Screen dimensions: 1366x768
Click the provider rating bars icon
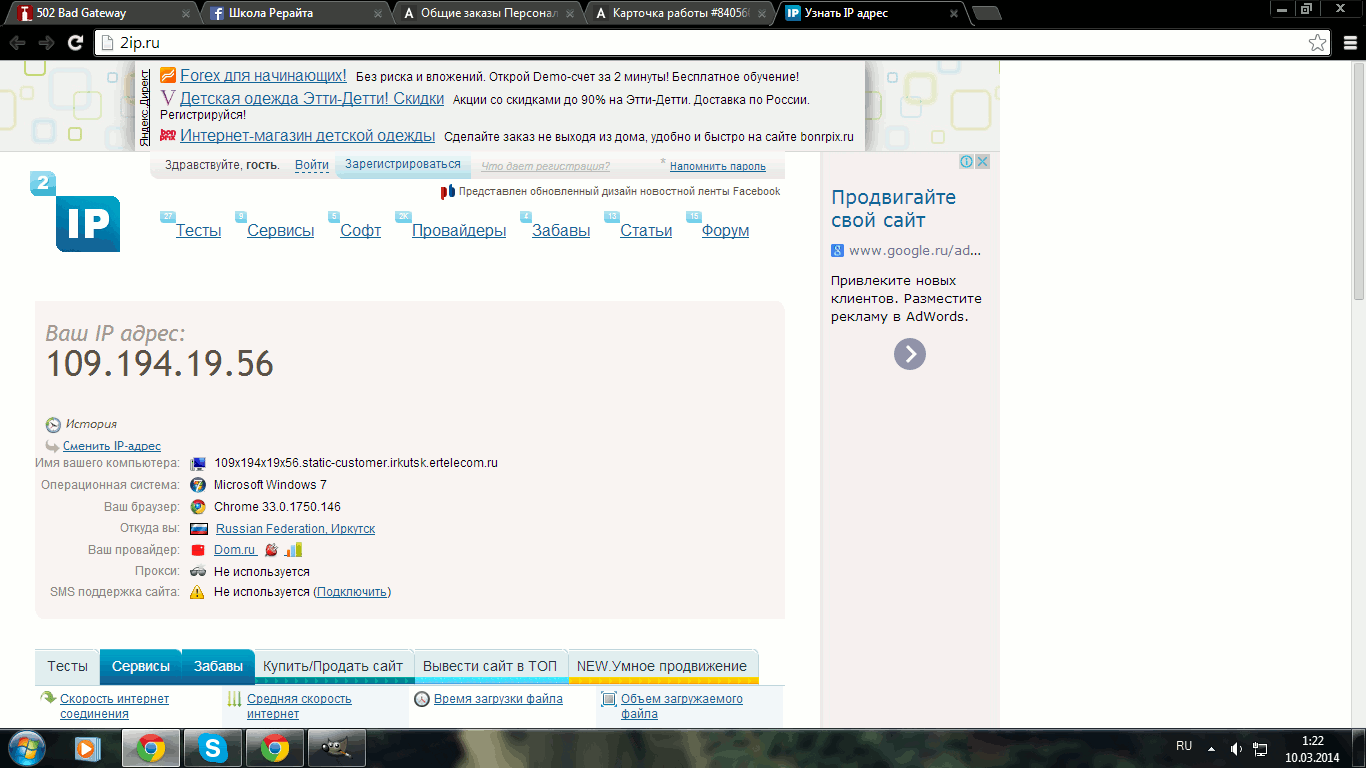(x=293, y=550)
